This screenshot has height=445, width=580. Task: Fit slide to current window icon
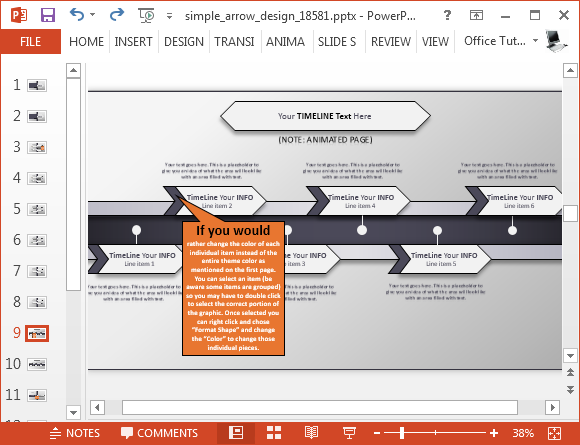point(554,433)
